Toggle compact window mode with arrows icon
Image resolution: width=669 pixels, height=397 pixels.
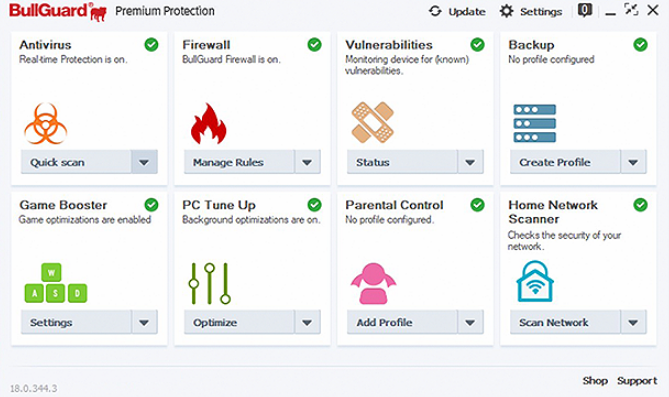tap(631, 9)
